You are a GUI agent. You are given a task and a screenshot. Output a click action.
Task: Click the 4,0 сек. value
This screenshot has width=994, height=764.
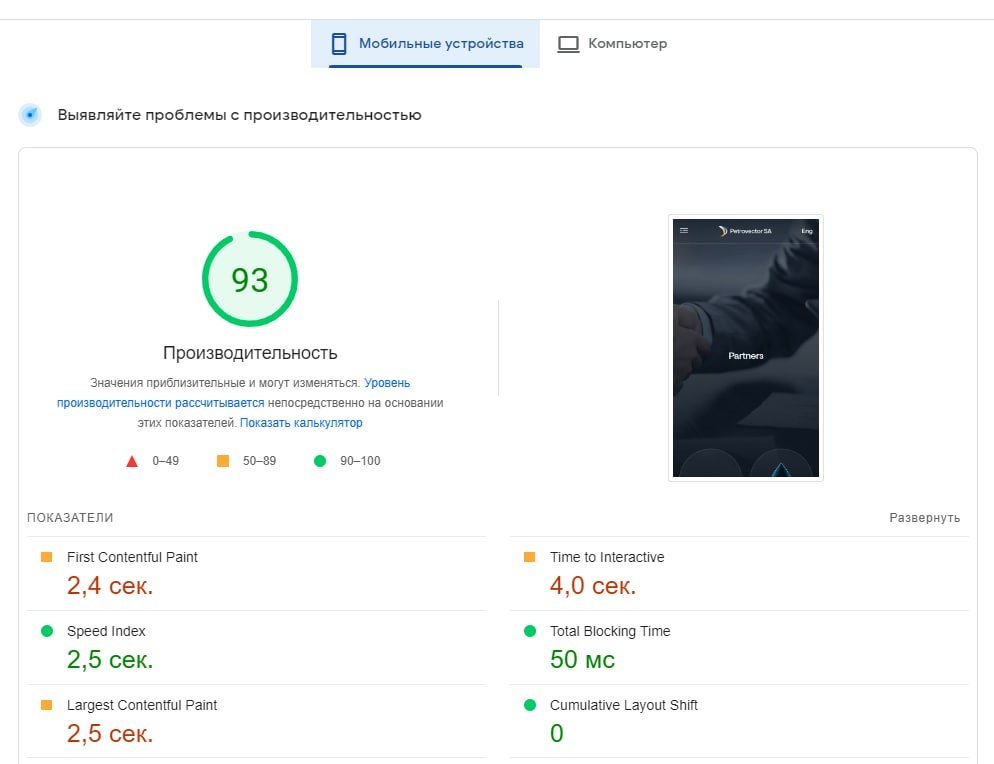pyautogui.click(x=593, y=586)
